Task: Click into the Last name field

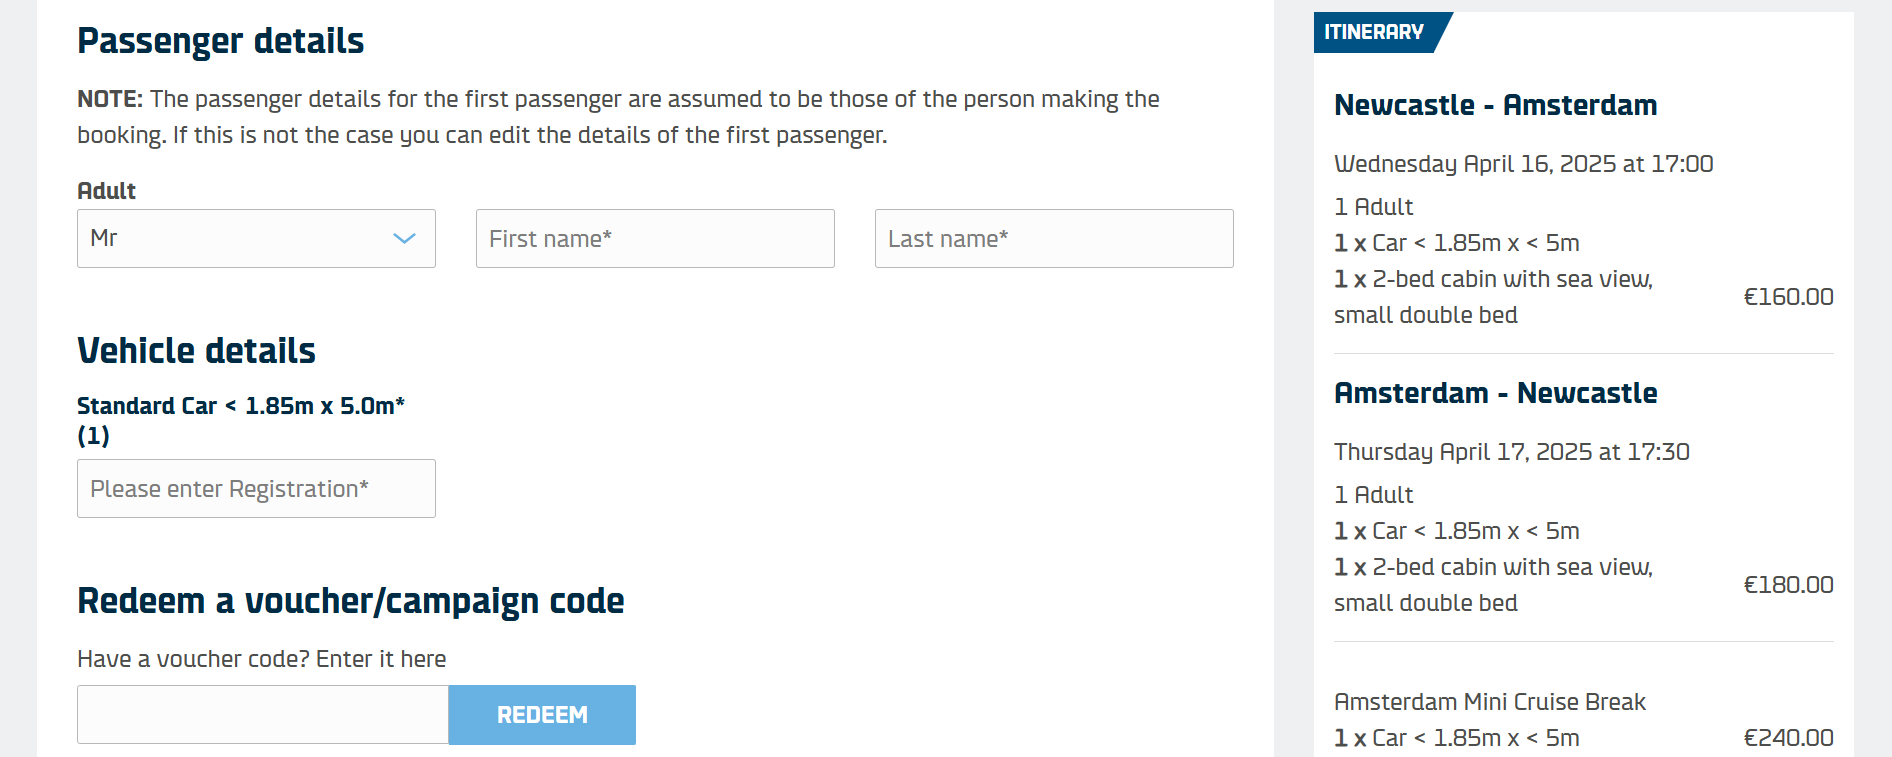Action: click(1054, 238)
